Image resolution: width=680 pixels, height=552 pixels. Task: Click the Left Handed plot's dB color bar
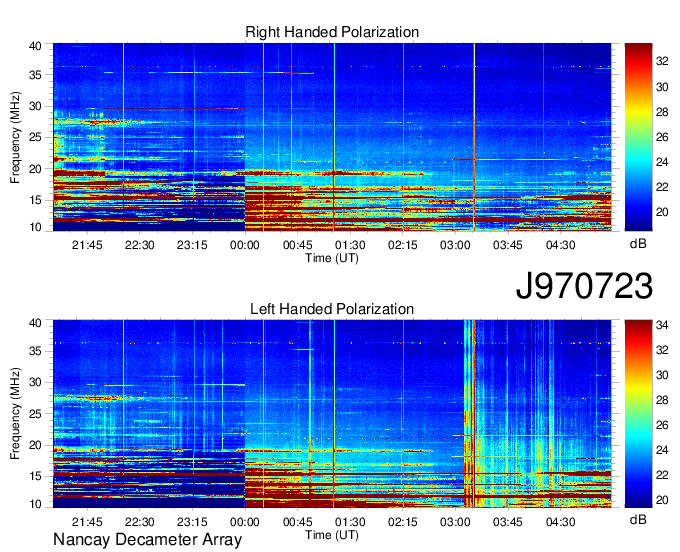coord(638,414)
